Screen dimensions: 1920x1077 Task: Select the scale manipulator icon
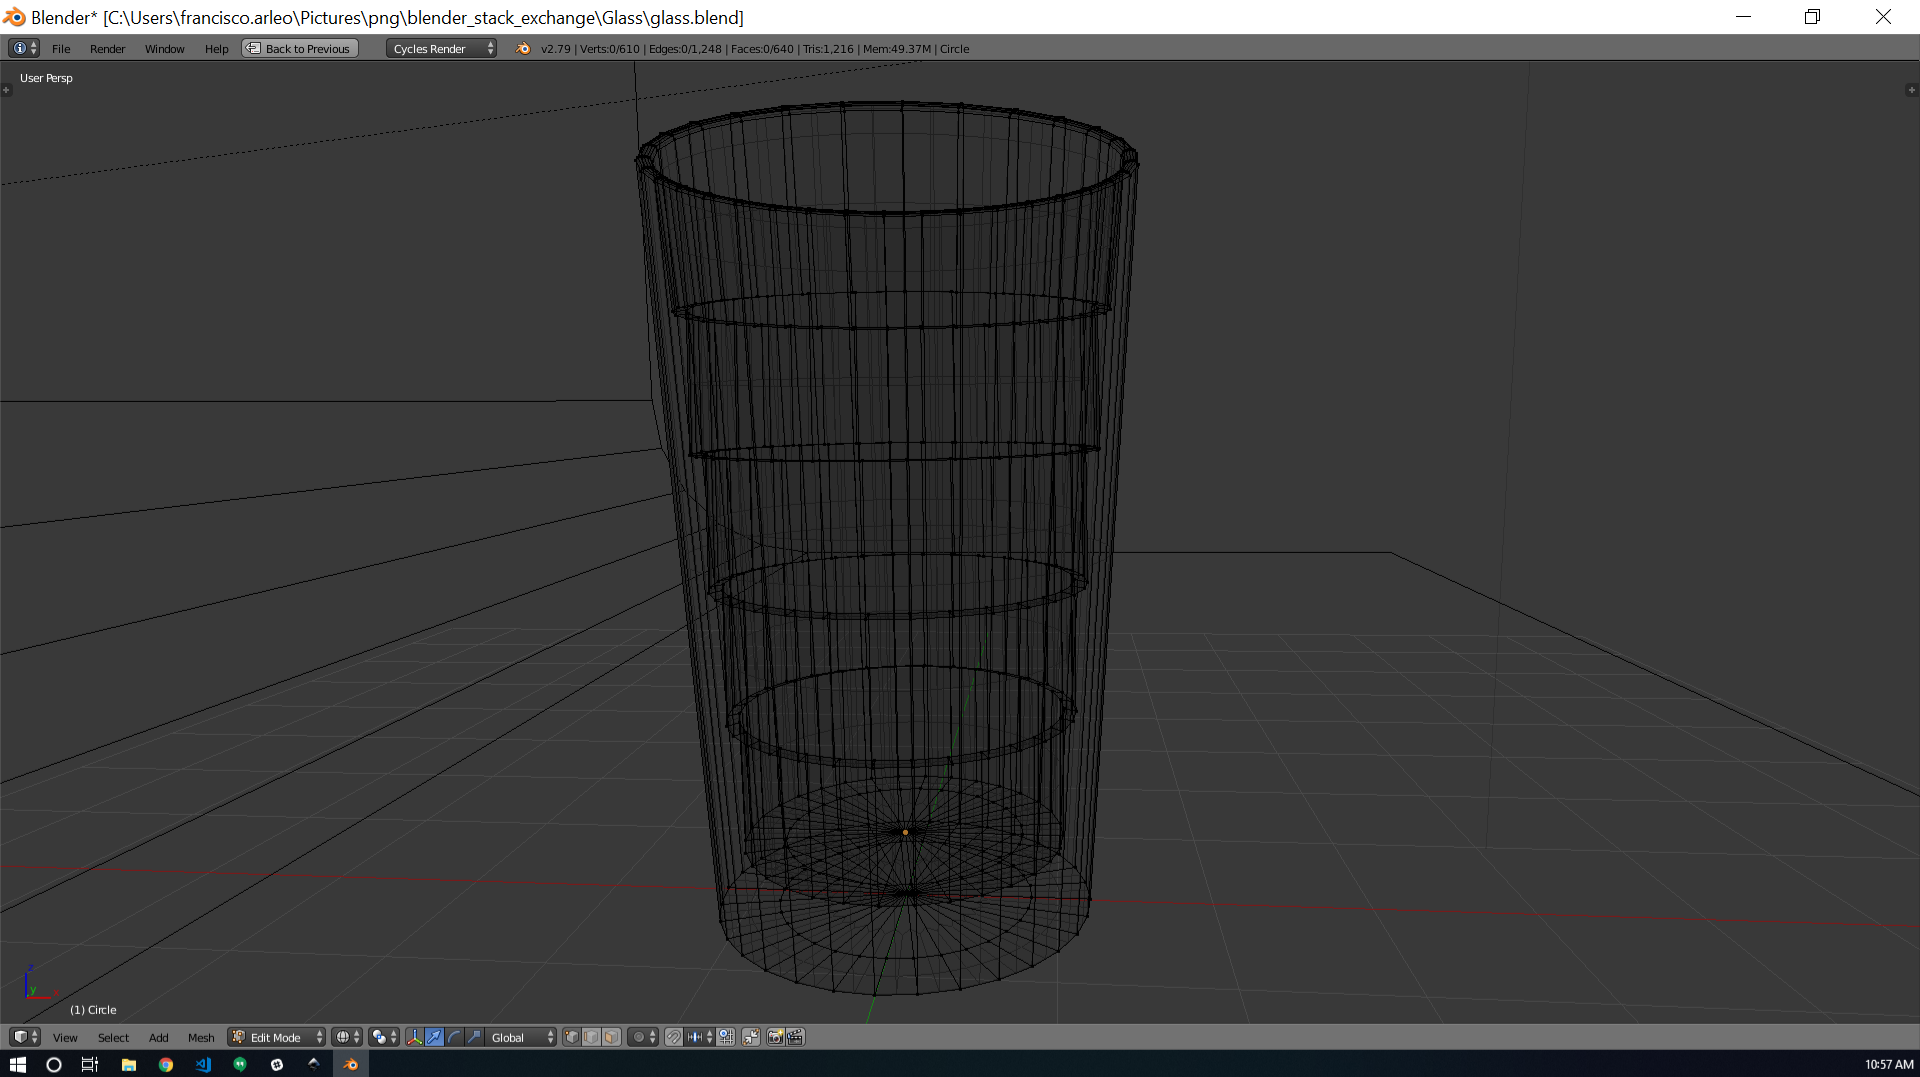(x=474, y=1037)
